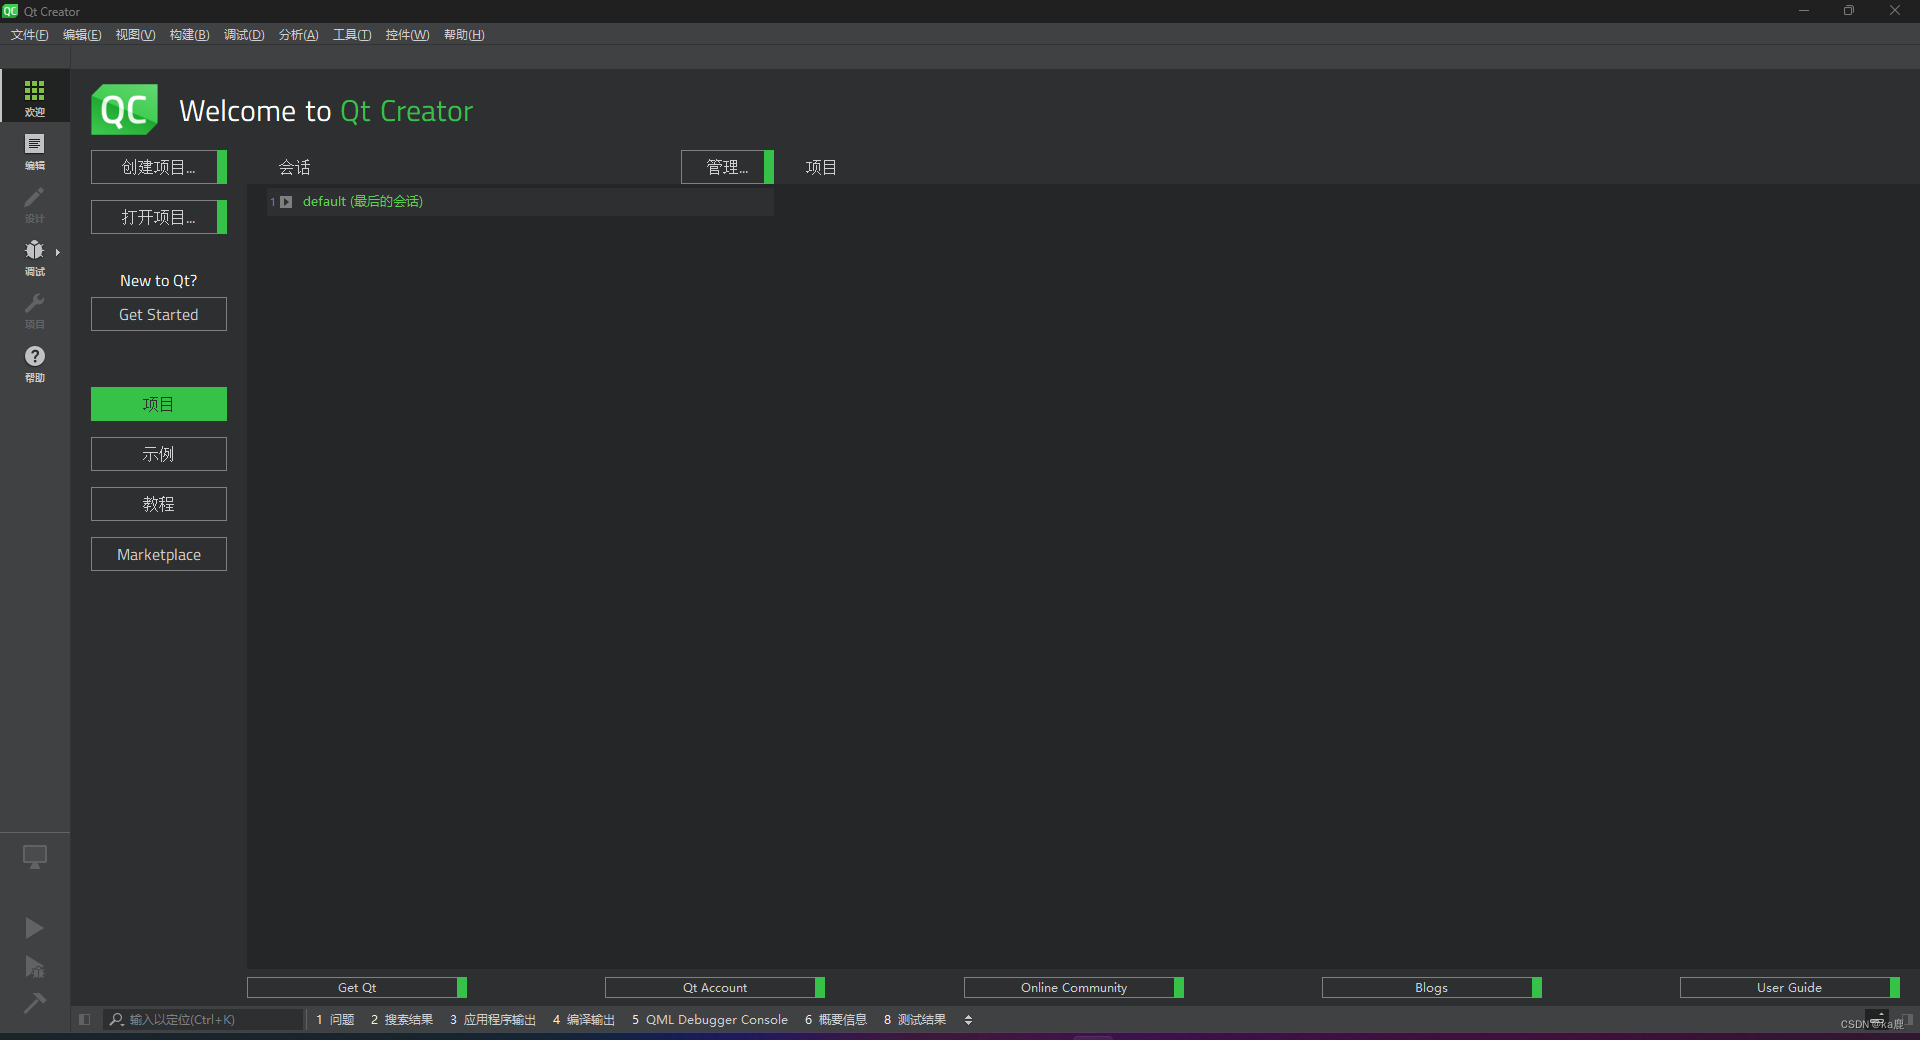Open the 构建(B) menu
The width and height of the screenshot is (1920, 1040).
click(189, 35)
